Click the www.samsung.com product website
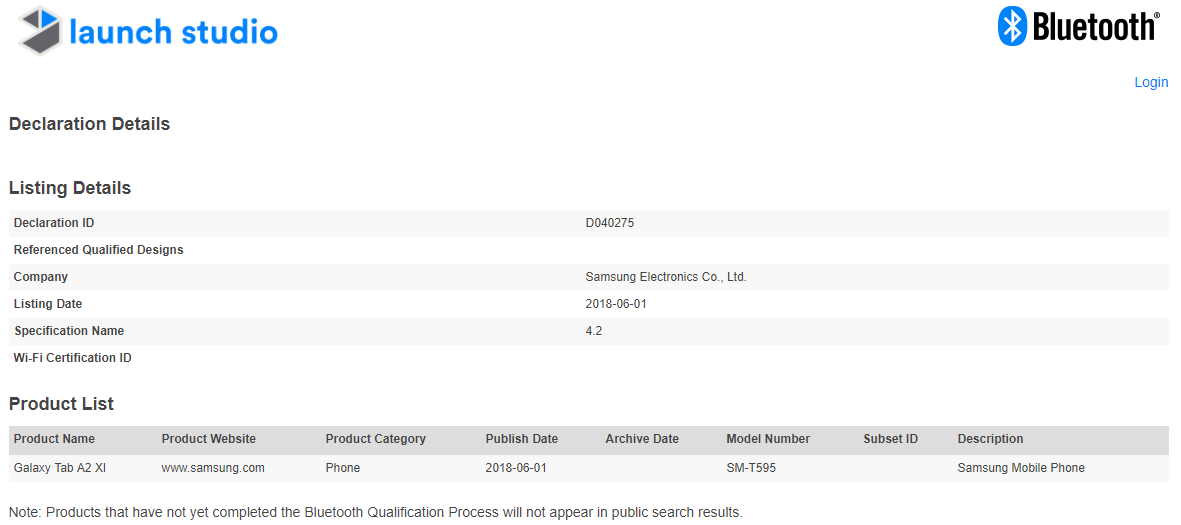This screenshot has height=525, width=1181. (212, 468)
